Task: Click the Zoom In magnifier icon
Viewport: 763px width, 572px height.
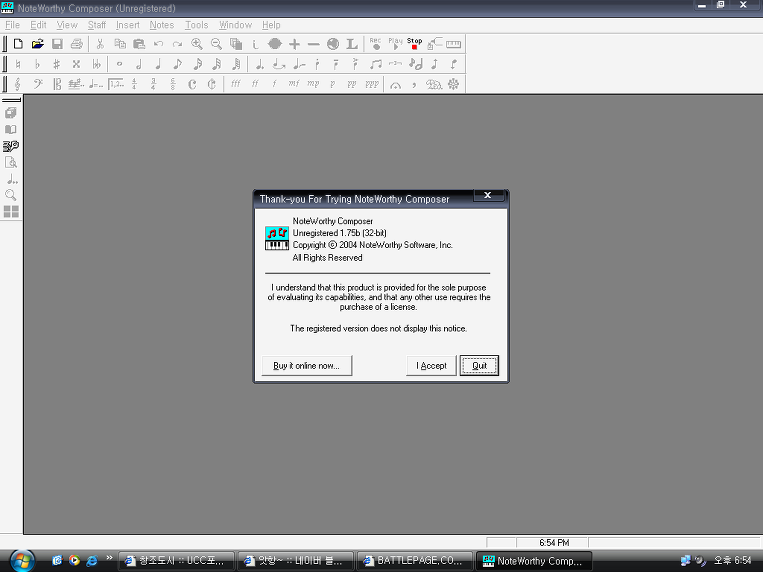Action: click(197, 44)
